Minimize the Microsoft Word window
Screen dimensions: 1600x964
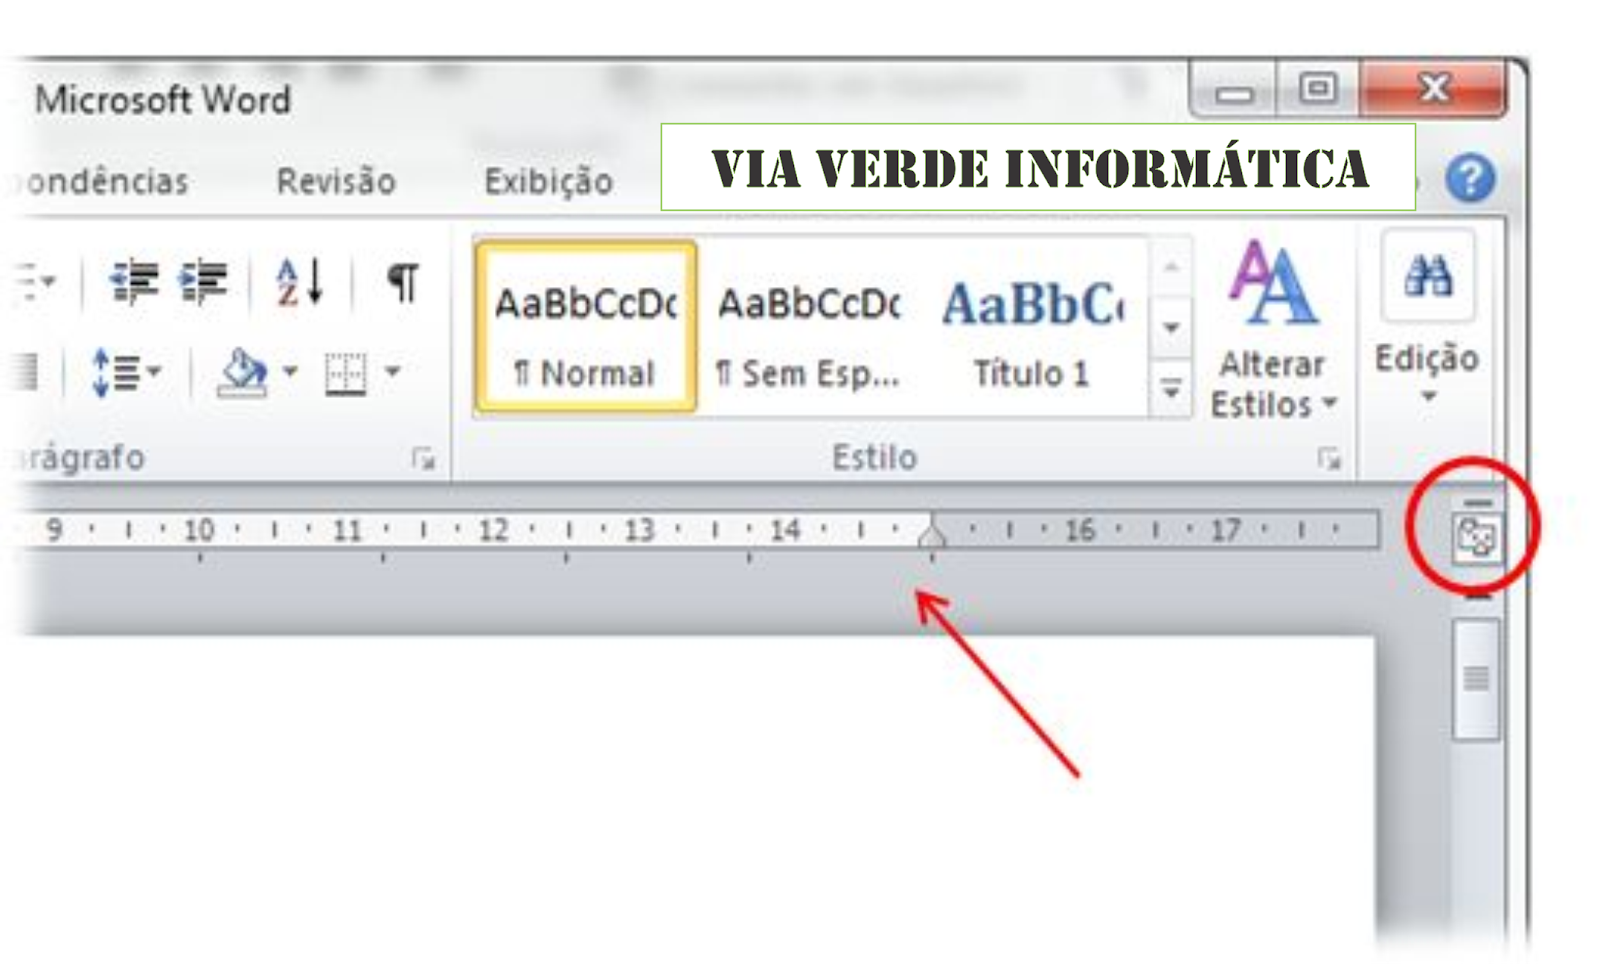[x=1235, y=91]
